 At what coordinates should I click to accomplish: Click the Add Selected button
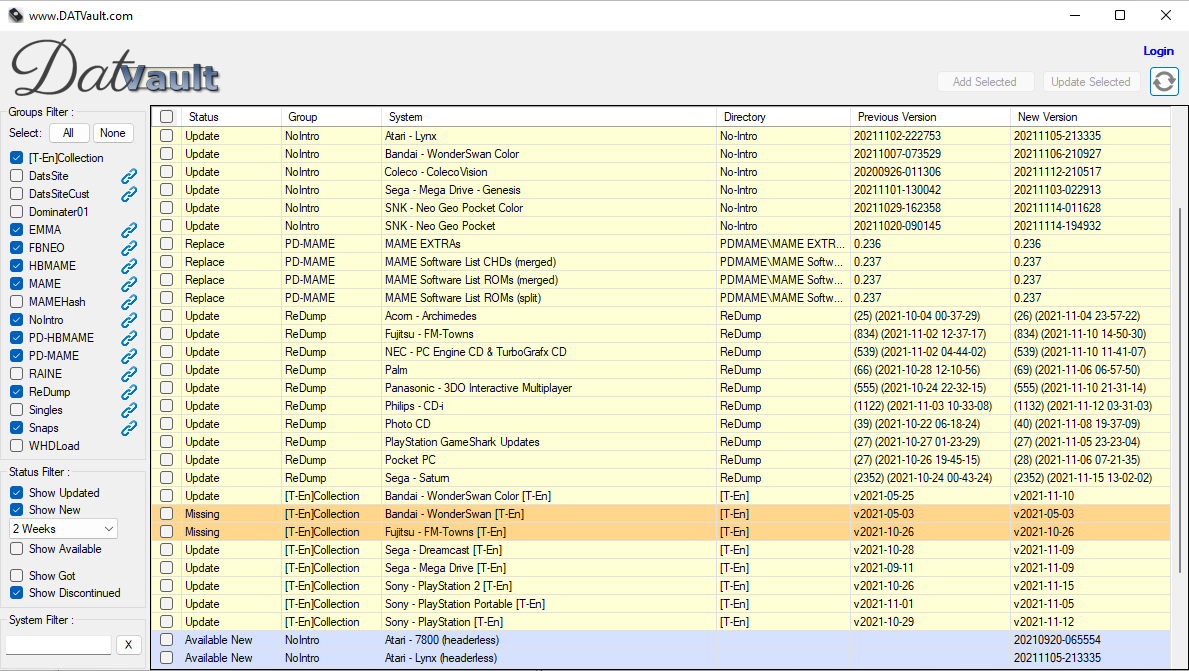[985, 82]
